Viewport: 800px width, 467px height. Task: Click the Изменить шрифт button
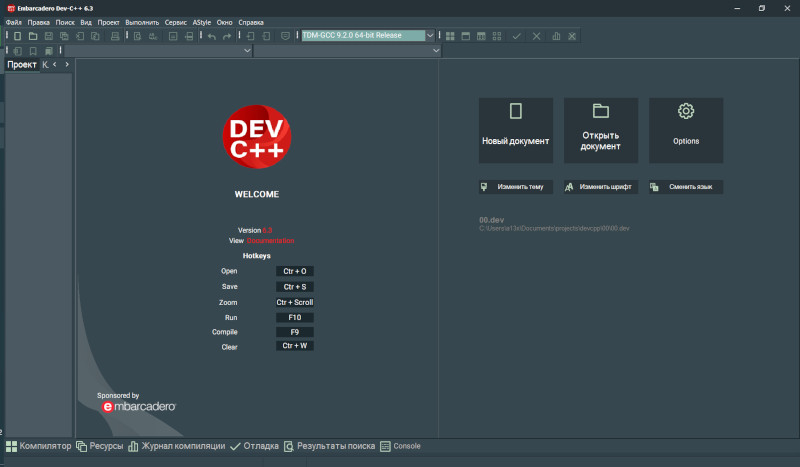tap(601, 187)
